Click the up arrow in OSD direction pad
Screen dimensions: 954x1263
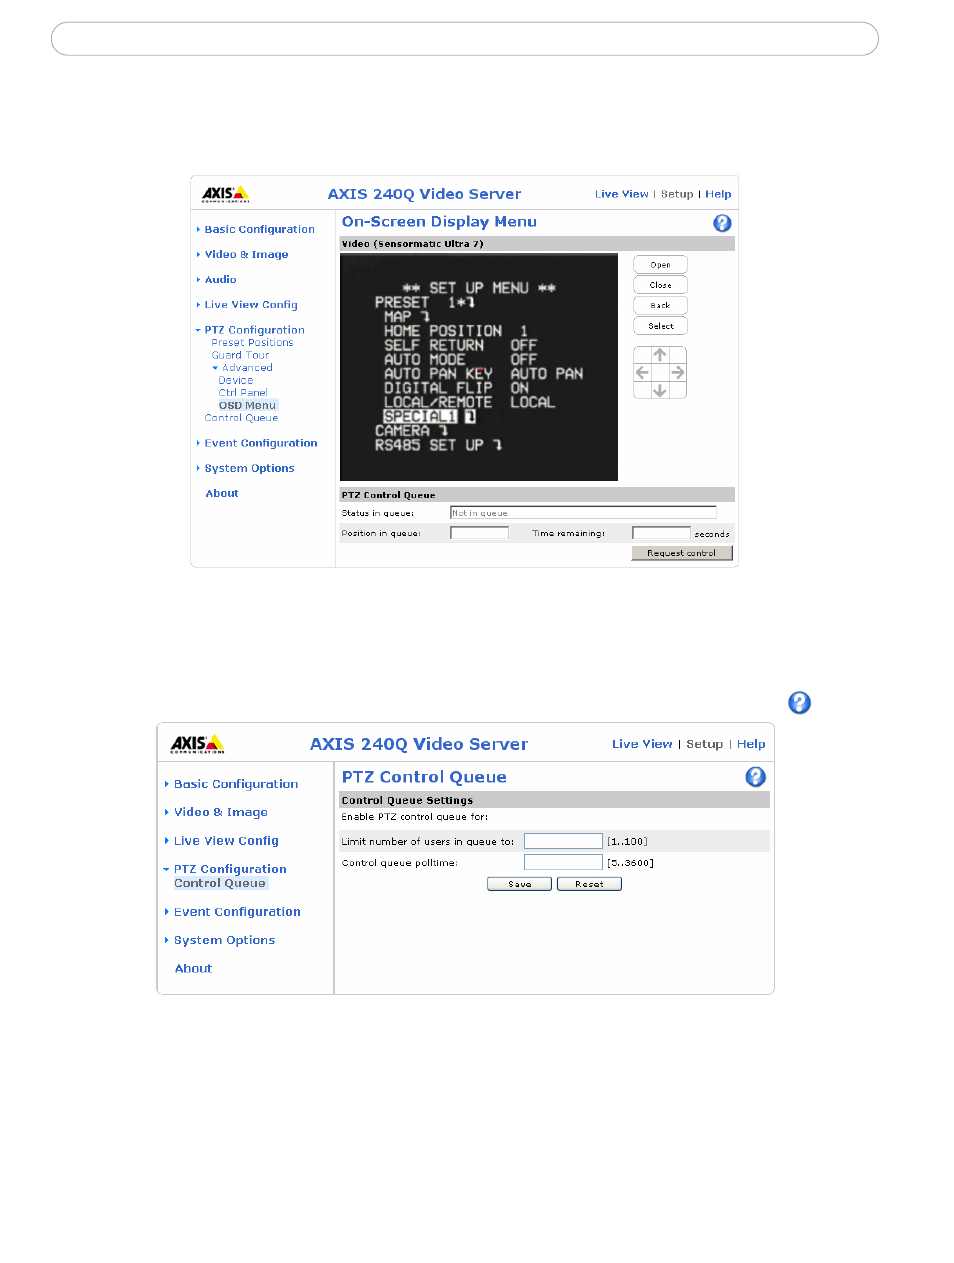[x=660, y=355]
